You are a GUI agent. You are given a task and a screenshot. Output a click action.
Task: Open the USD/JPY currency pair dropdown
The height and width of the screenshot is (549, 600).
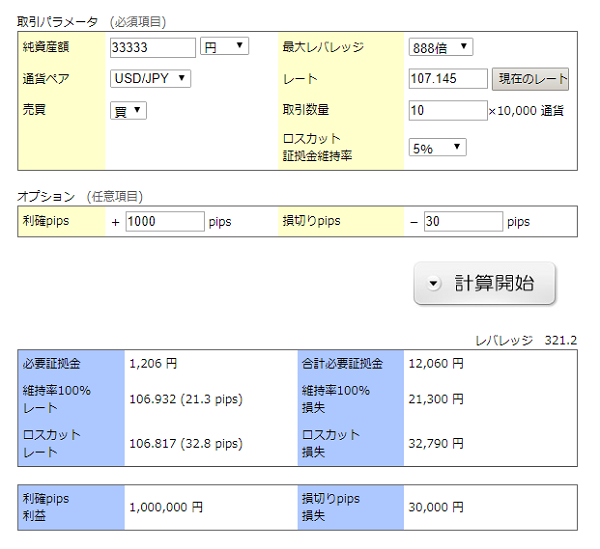150,78
